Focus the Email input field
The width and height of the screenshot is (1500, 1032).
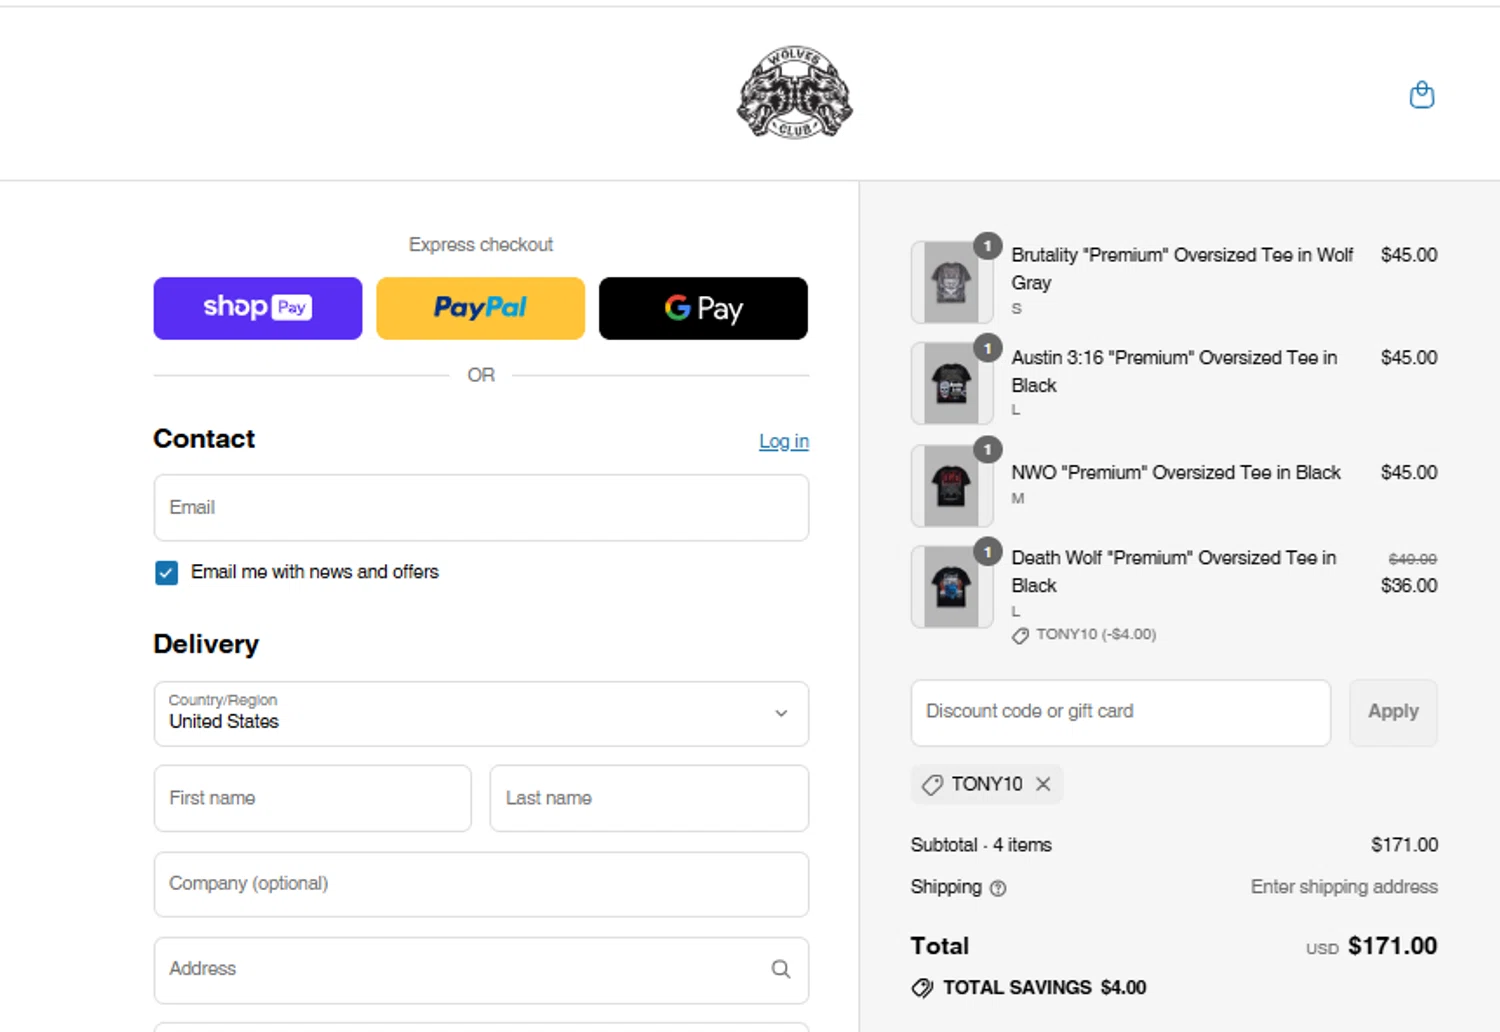481,508
